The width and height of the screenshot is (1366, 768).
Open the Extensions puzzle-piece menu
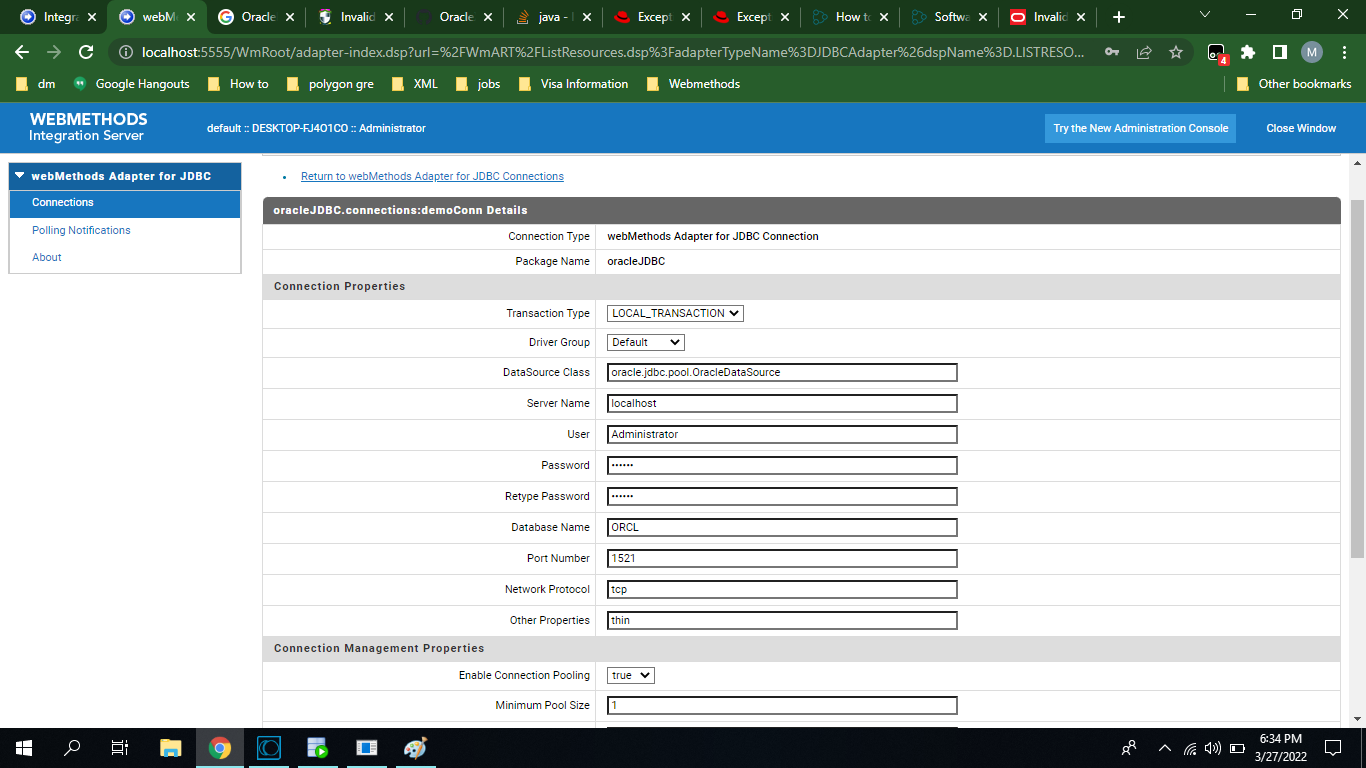pyautogui.click(x=1248, y=52)
